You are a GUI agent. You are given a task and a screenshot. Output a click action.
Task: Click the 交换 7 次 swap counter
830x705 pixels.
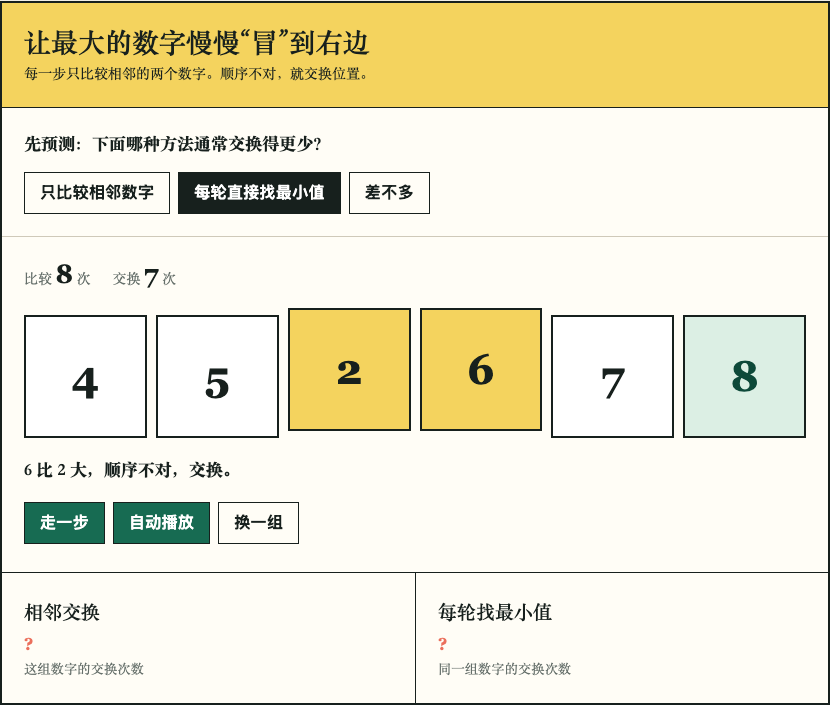[144, 277]
